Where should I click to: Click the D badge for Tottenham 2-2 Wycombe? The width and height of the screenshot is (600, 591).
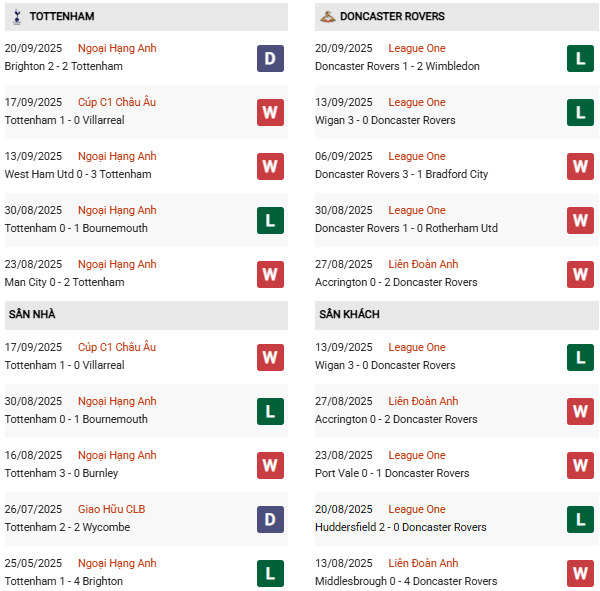270,519
